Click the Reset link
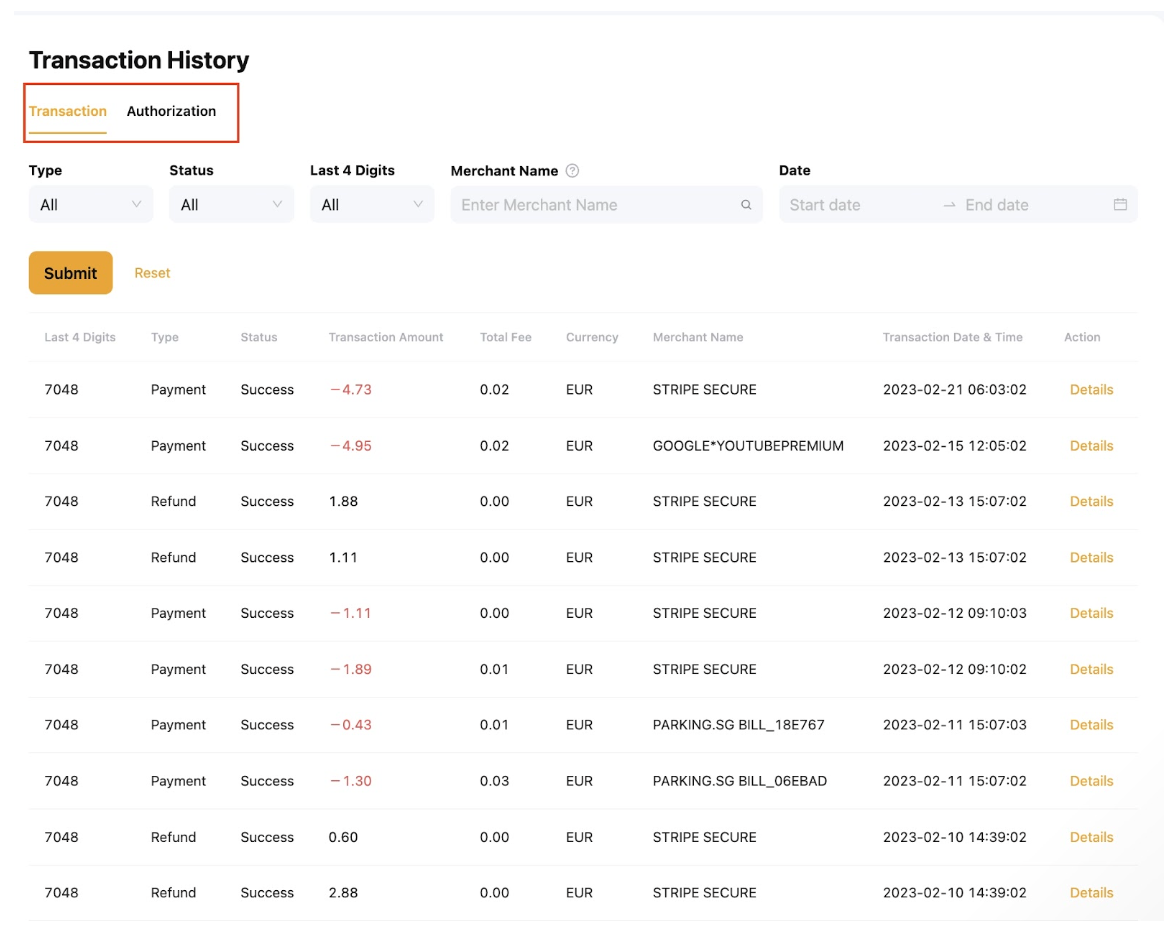The width and height of the screenshot is (1172, 932). [152, 273]
